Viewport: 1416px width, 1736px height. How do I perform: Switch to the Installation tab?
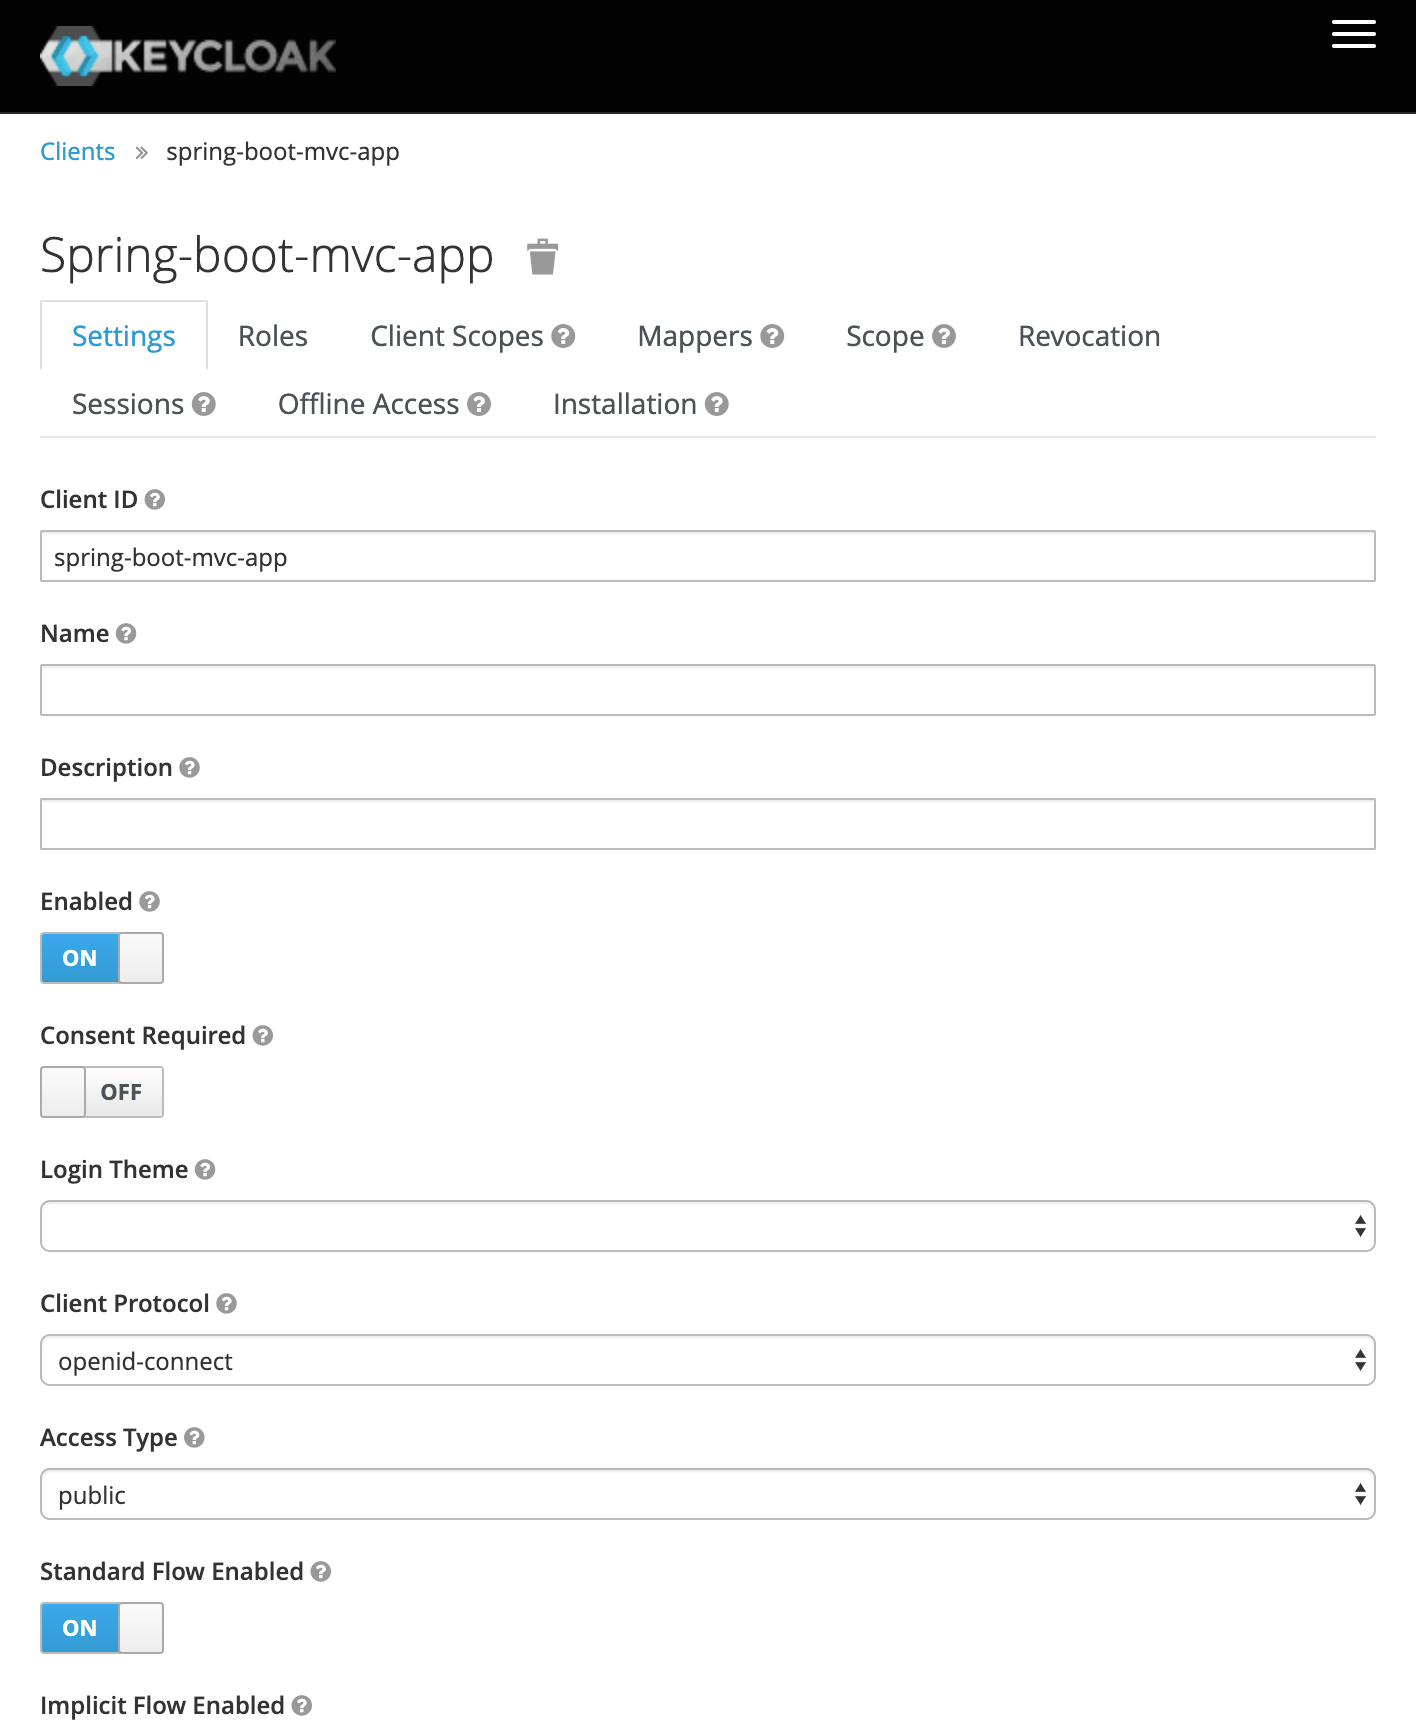[625, 404]
